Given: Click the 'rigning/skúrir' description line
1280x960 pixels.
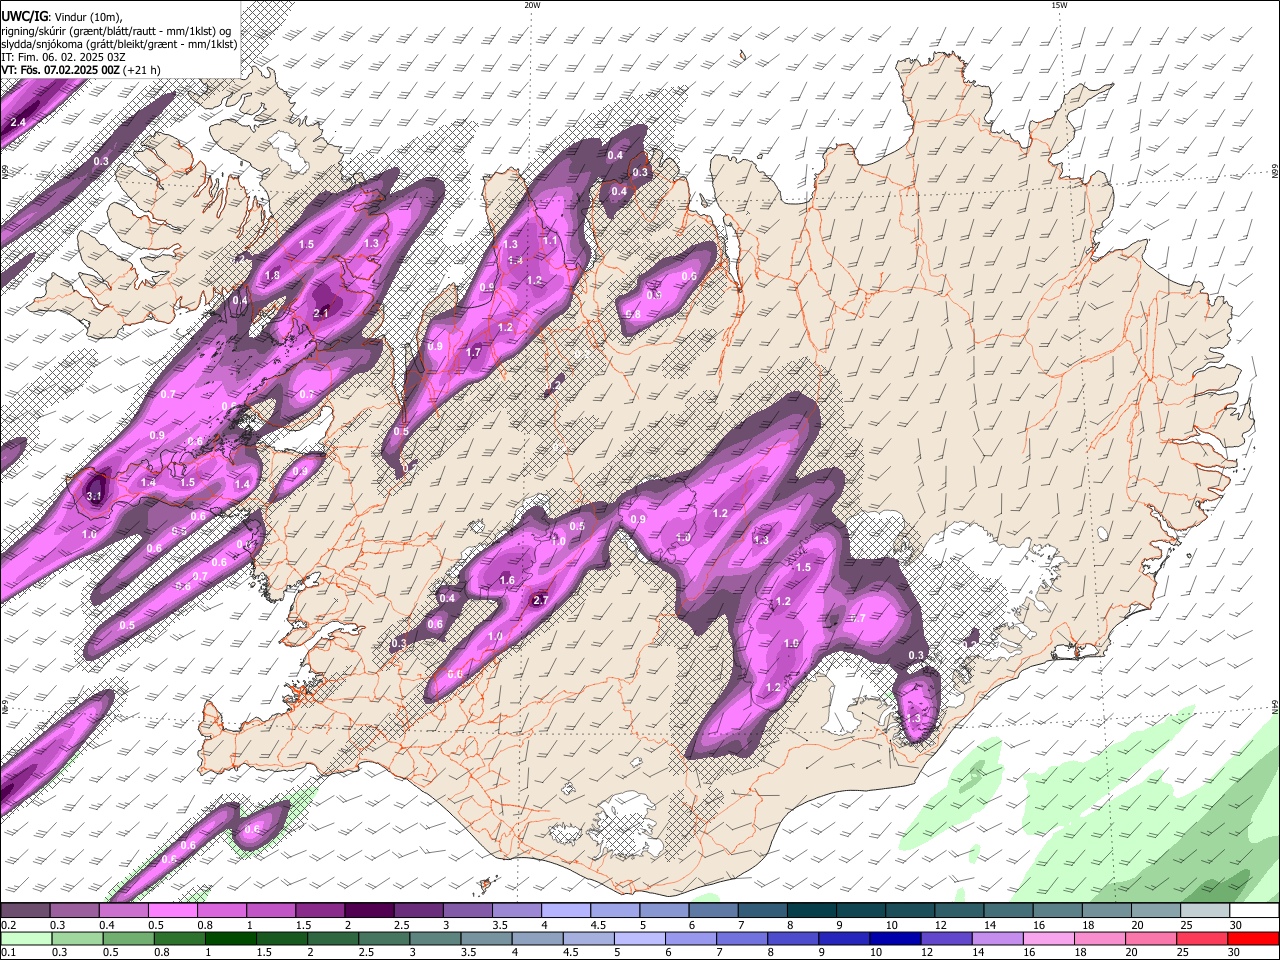Looking at the screenshot, I should 115,31.
